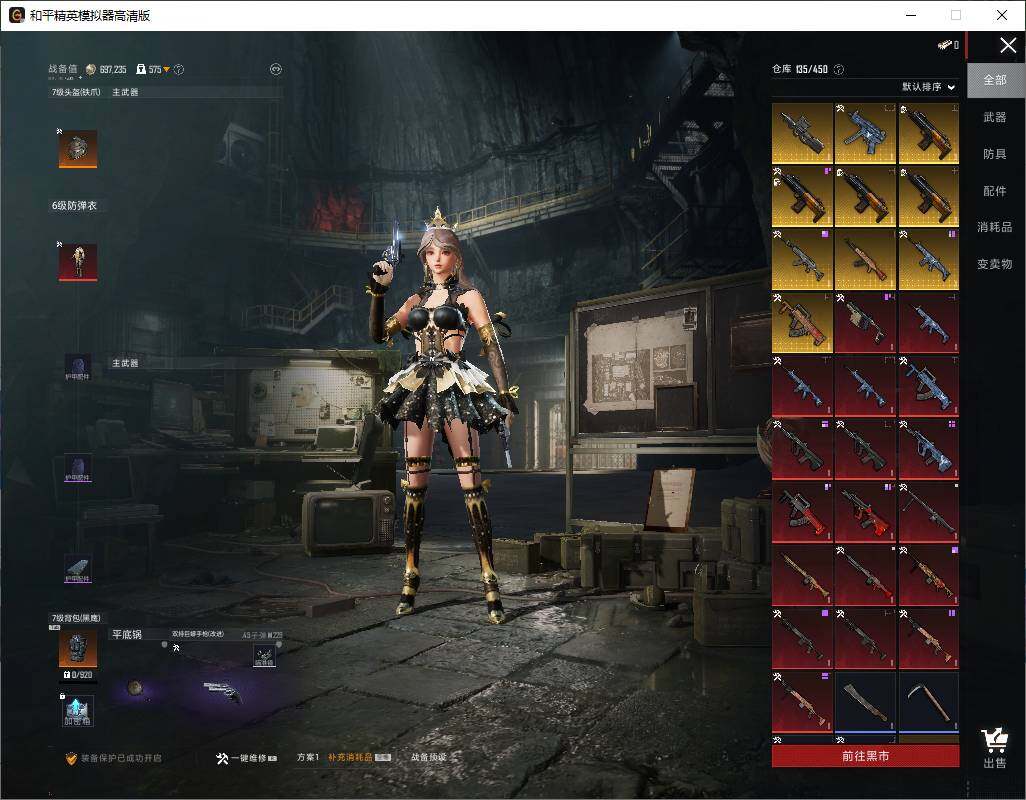The height and width of the screenshot is (800, 1026).
Task: Click the 装备保护已成功开启 shield indicator
Action: [x=113, y=758]
